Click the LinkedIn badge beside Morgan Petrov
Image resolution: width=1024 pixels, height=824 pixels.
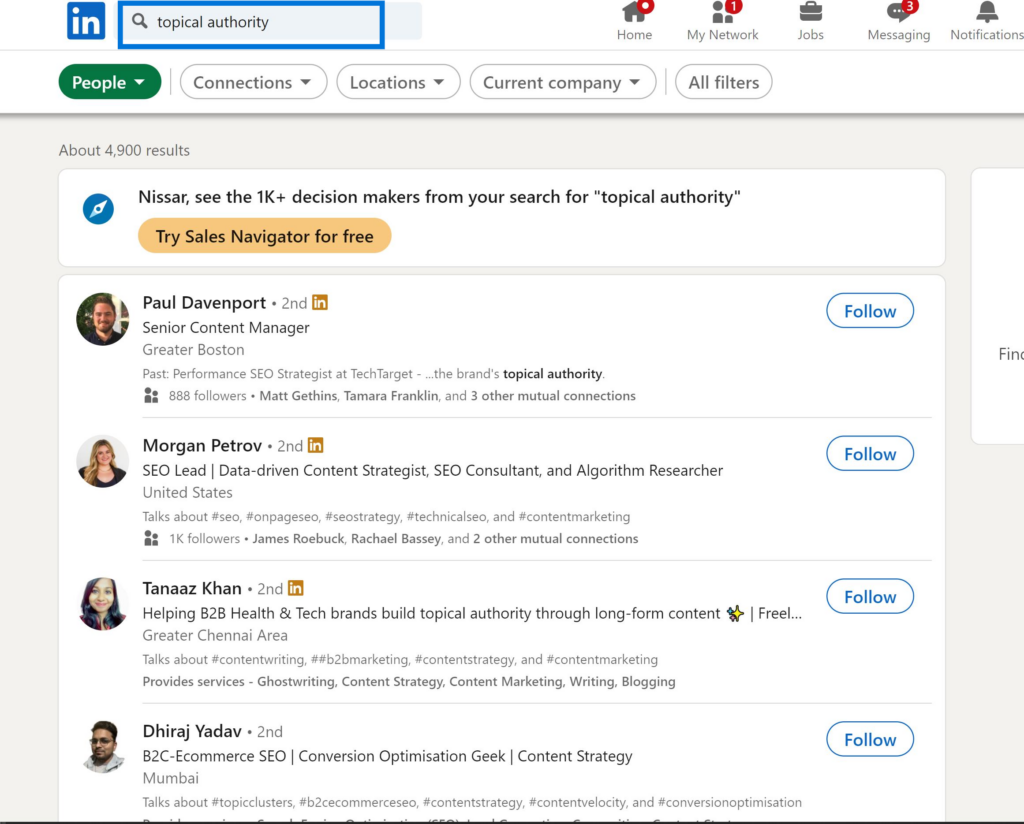click(x=315, y=445)
